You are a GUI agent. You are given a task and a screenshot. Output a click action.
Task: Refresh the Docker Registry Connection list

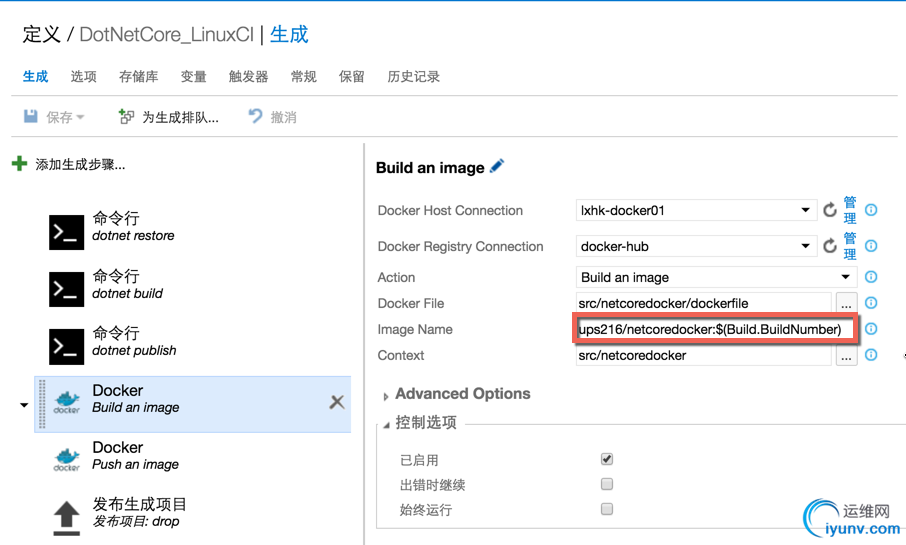830,246
